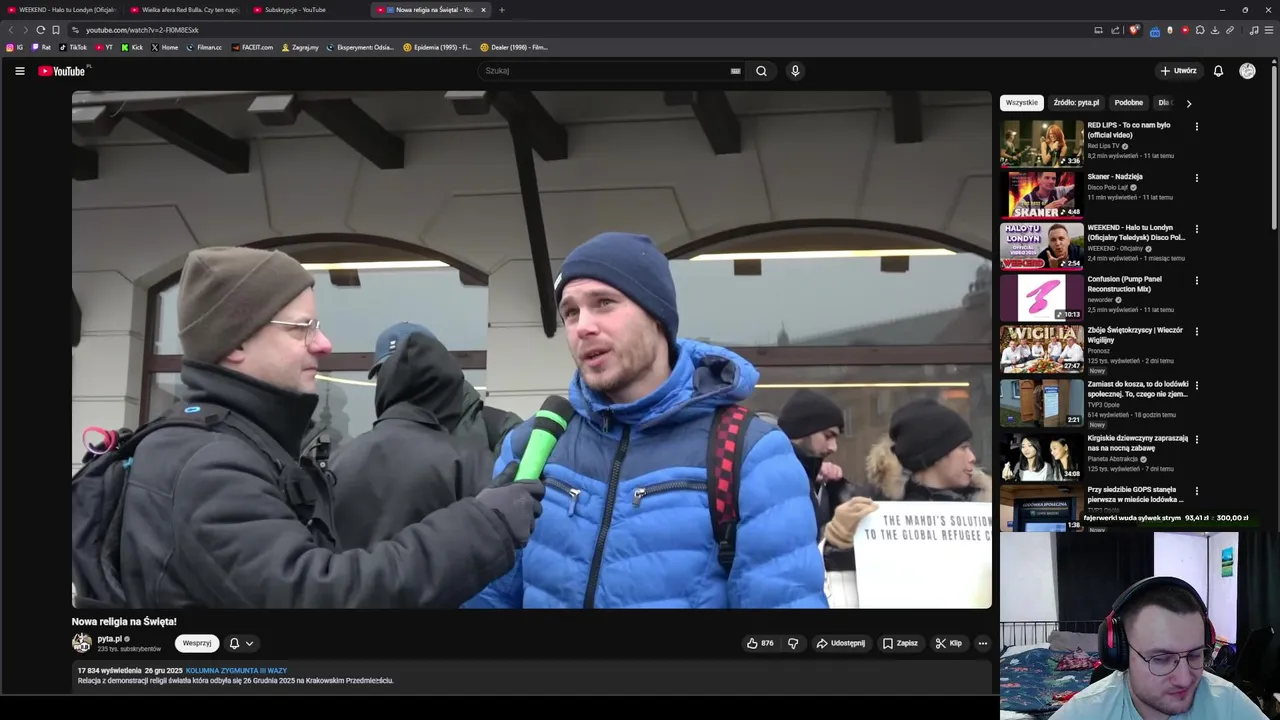The image size is (1280, 720).
Task: Open browser main menu icon
Action: point(1269,30)
